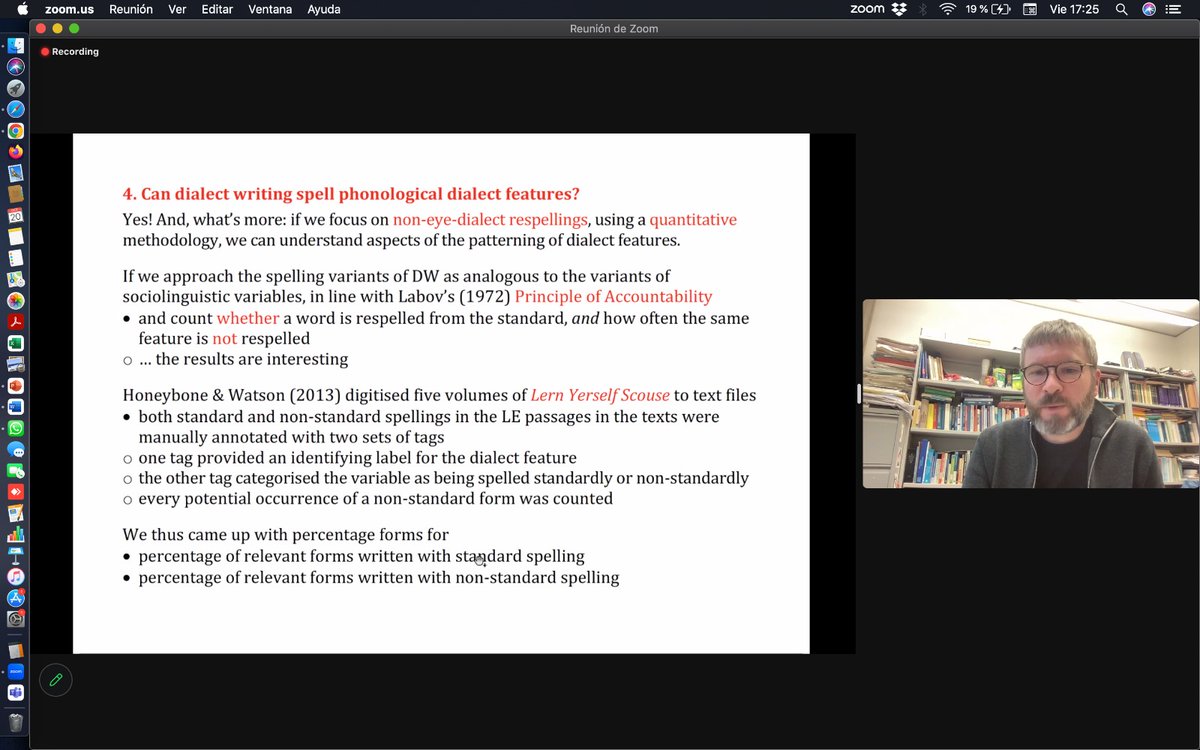The height and width of the screenshot is (750, 1200).
Task: Open Spotlight search magnifier
Action: coord(1122,9)
